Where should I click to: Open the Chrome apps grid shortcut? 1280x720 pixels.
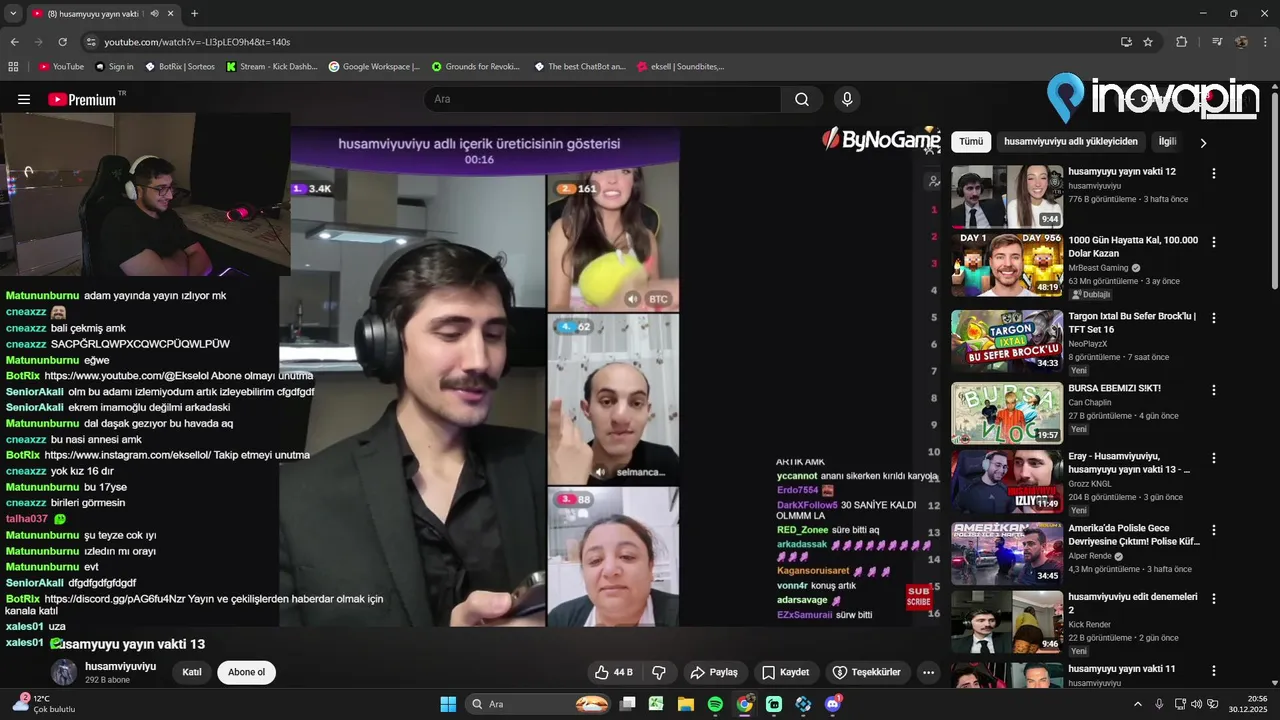[x=13, y=67]
